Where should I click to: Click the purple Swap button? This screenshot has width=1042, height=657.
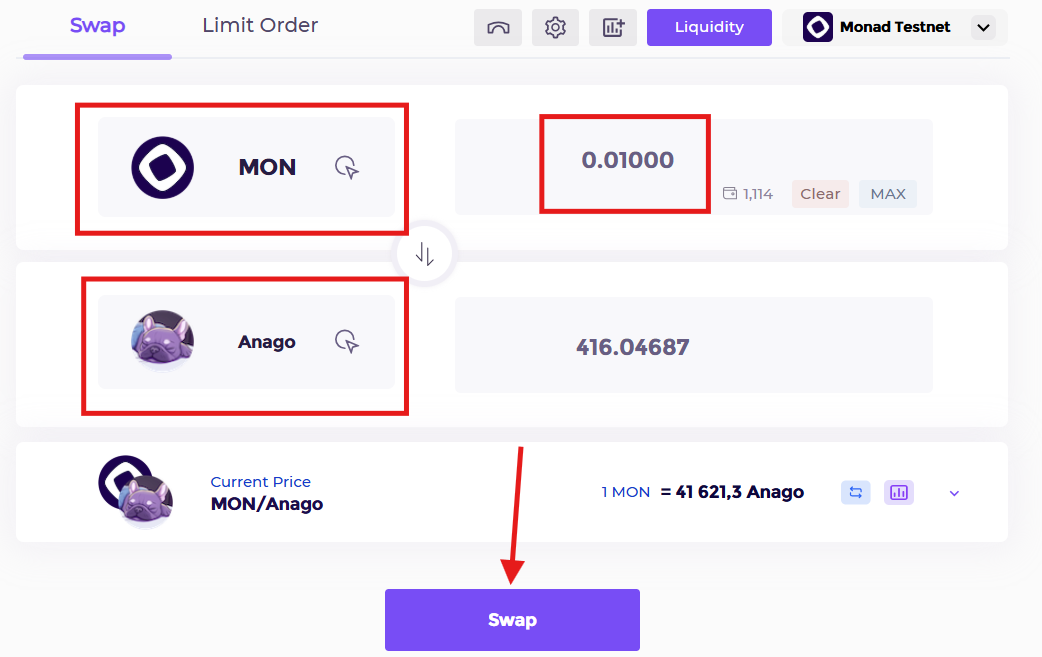pos(512,620)
